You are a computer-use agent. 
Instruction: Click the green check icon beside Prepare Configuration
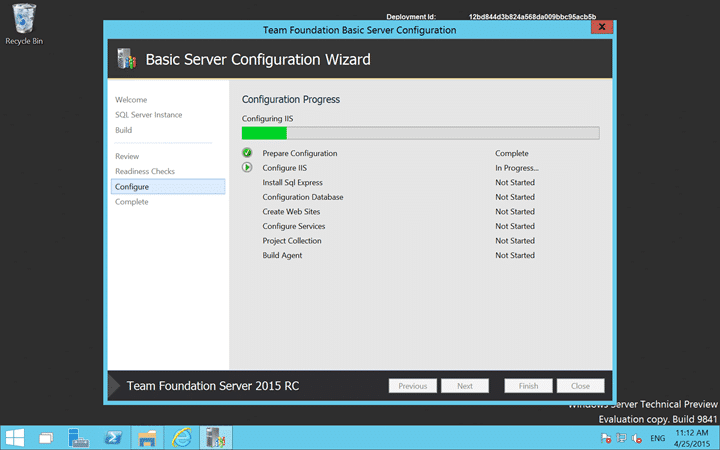point(247,152)
